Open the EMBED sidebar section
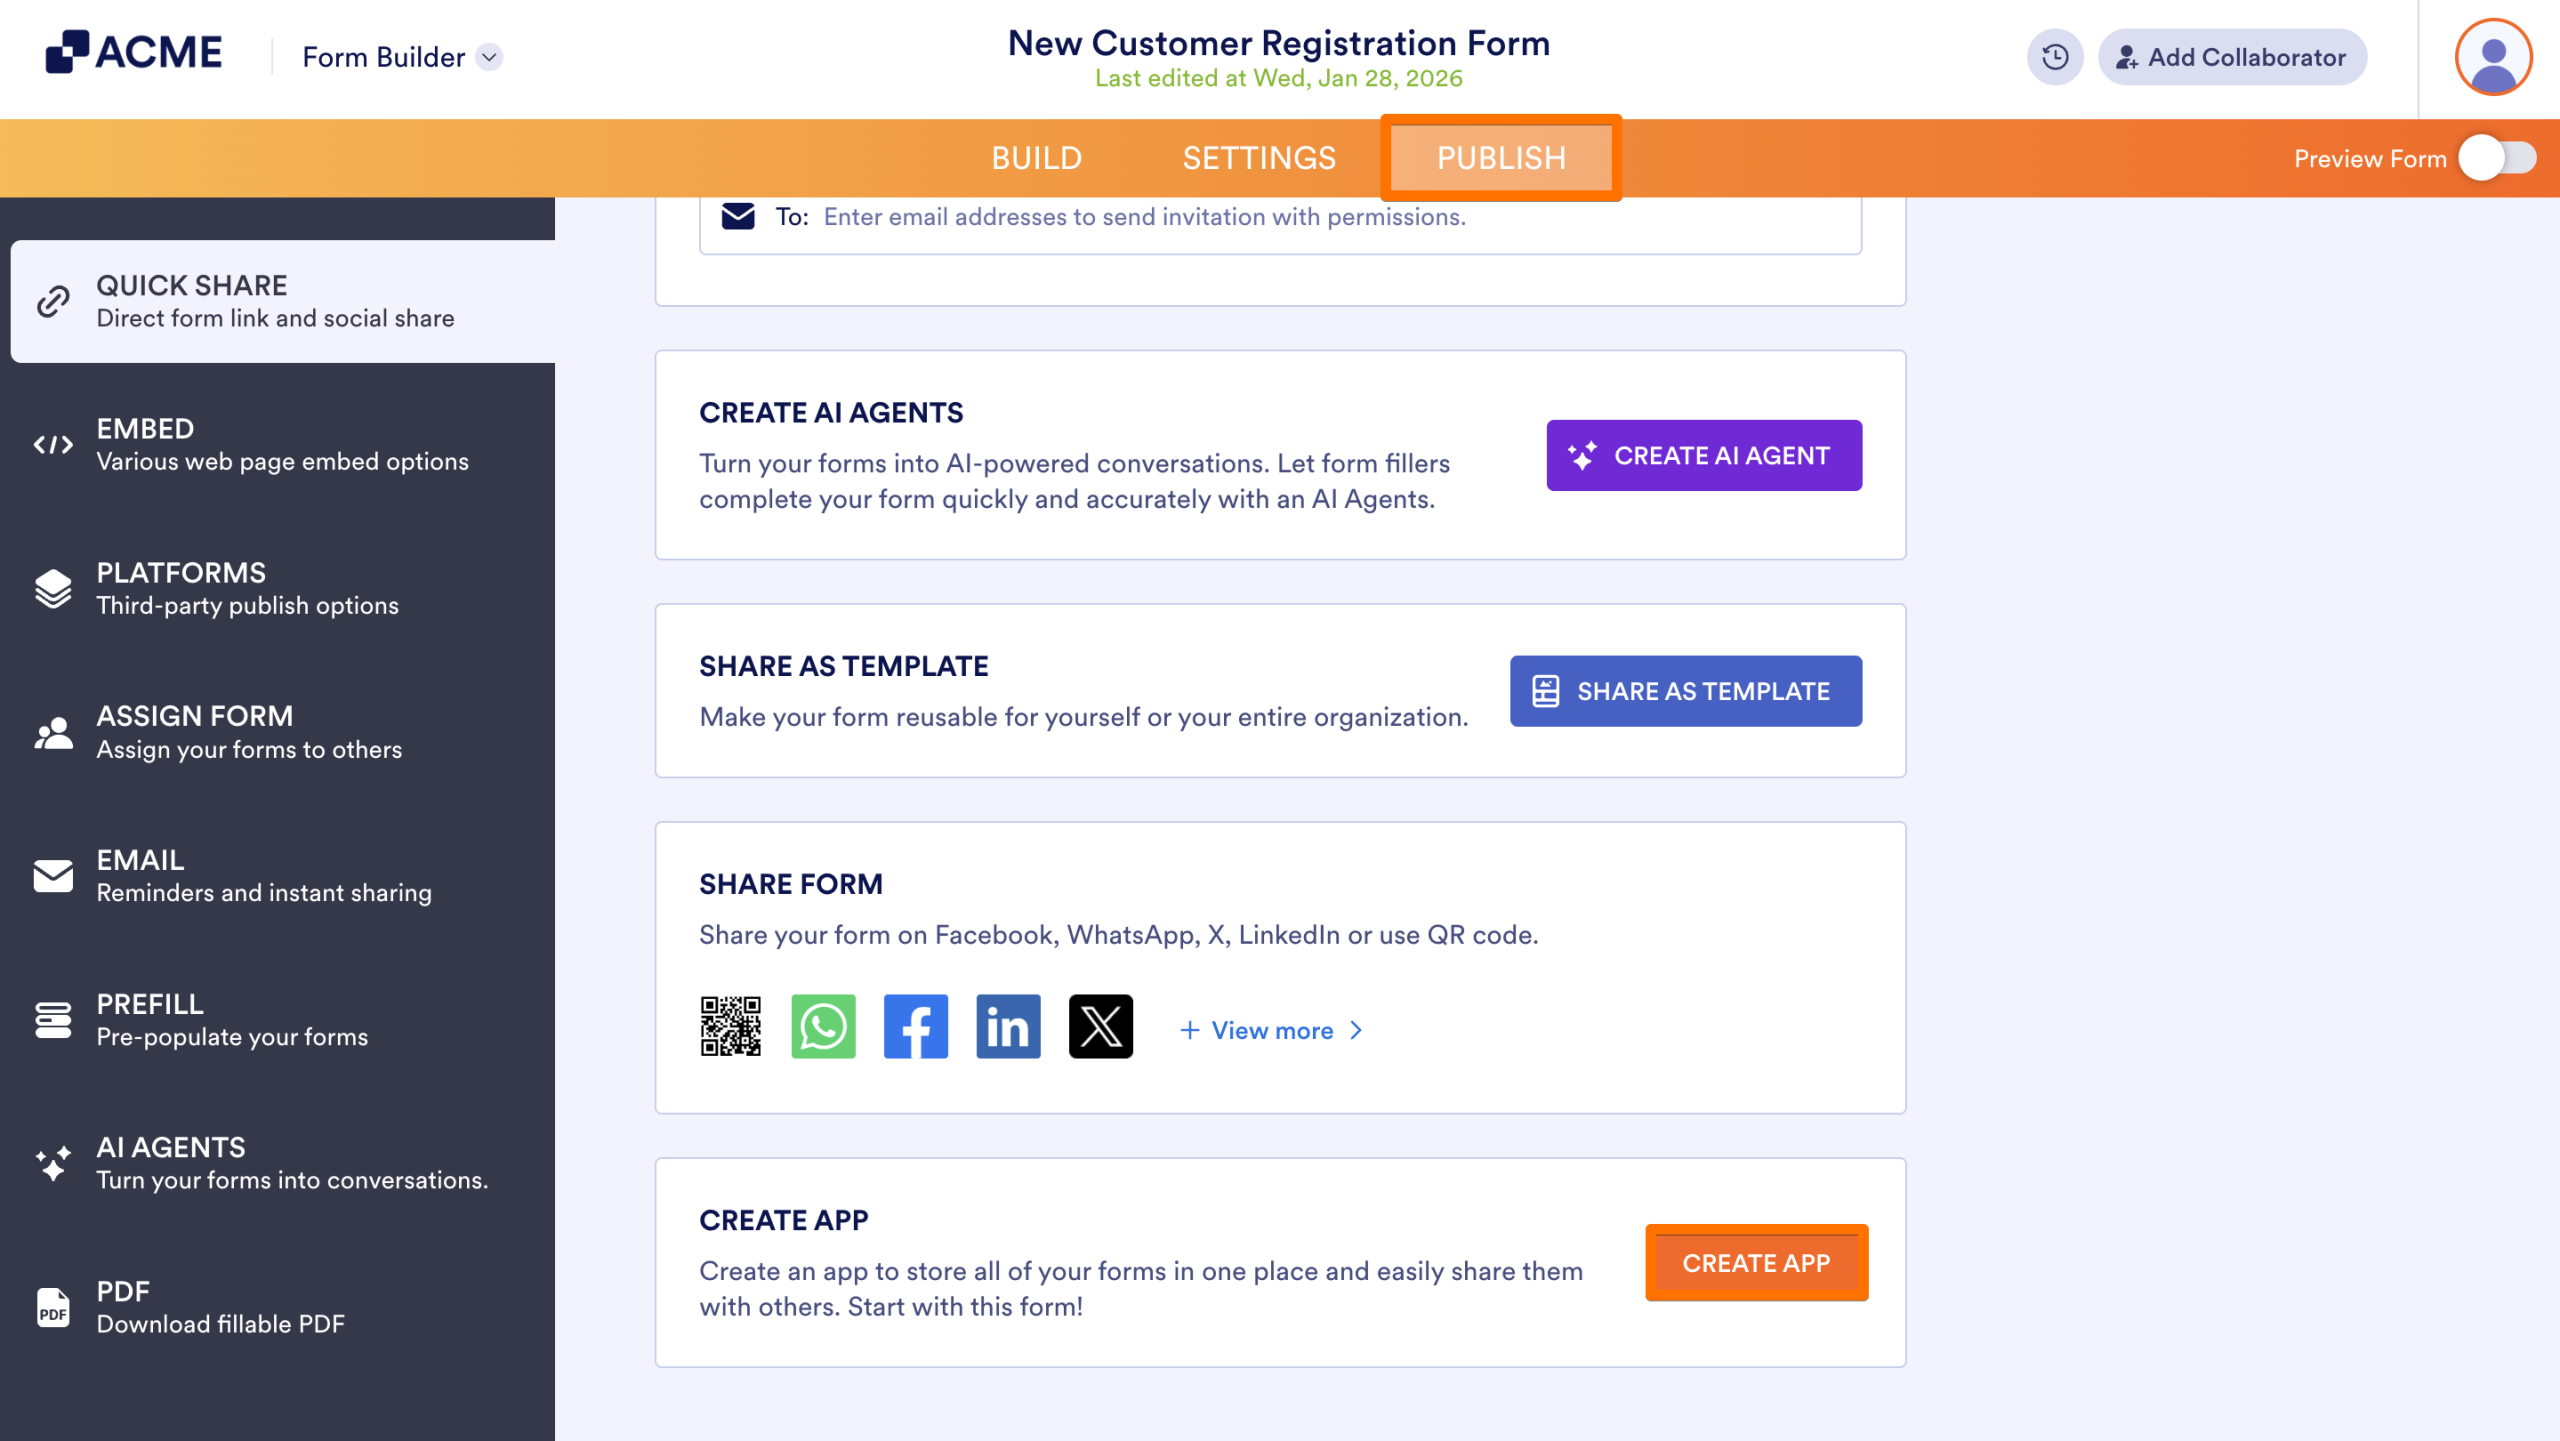 tap(282, 445)
